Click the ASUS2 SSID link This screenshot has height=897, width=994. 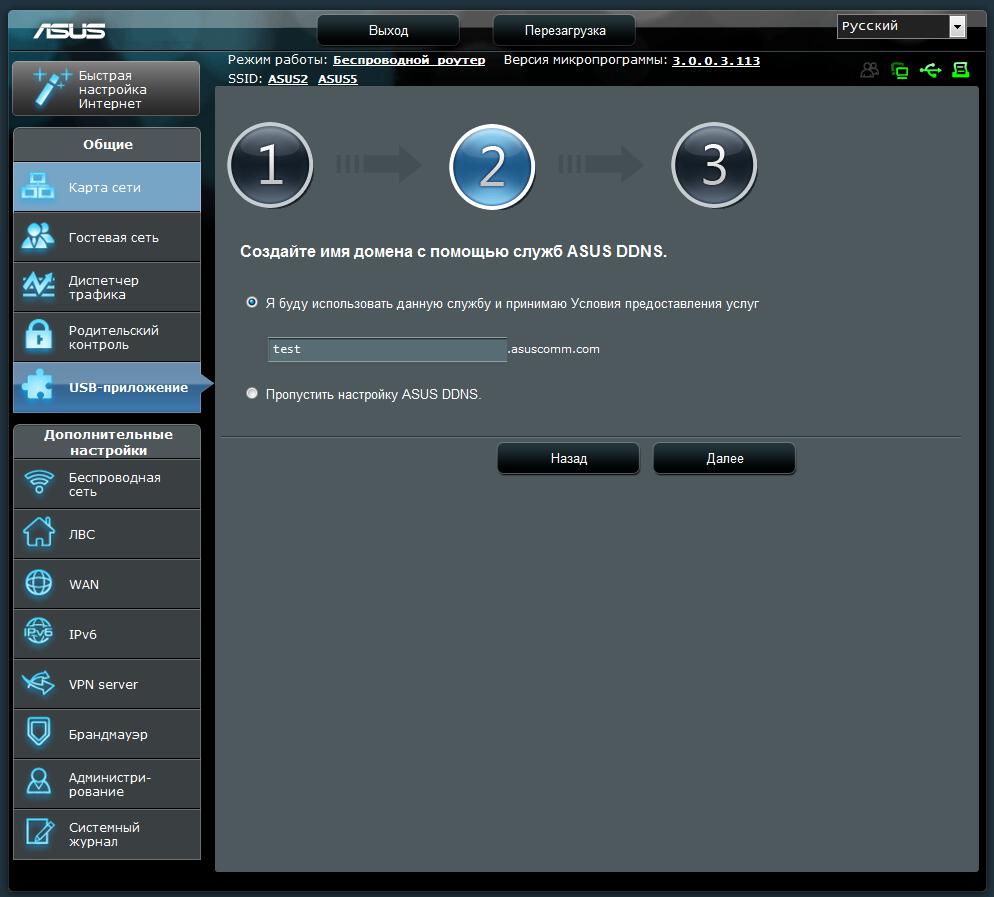point(288,79)
